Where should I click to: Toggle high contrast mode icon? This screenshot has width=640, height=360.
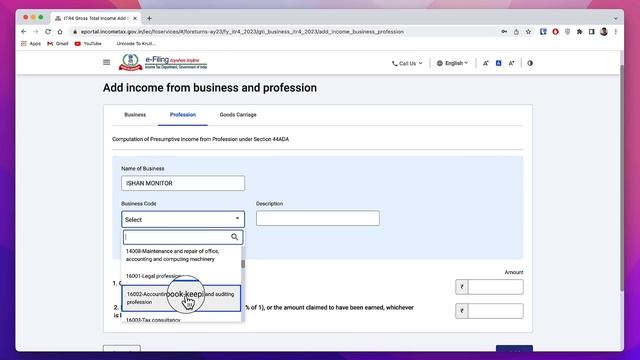click(x=530, y=63)
